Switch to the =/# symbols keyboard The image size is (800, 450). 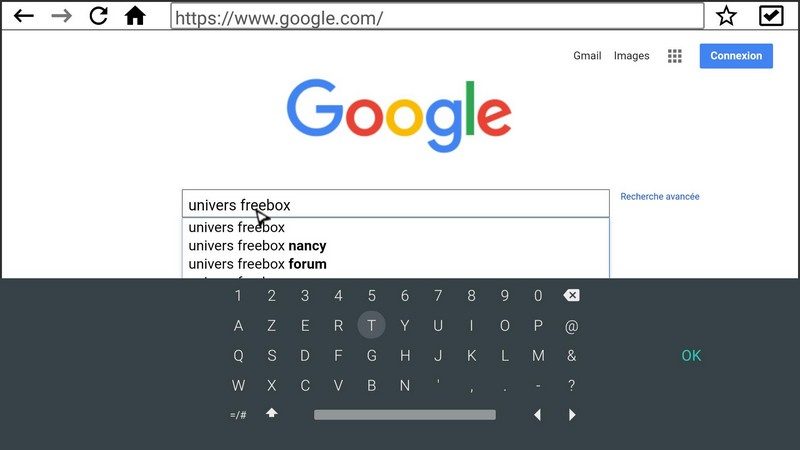point(238,415)
